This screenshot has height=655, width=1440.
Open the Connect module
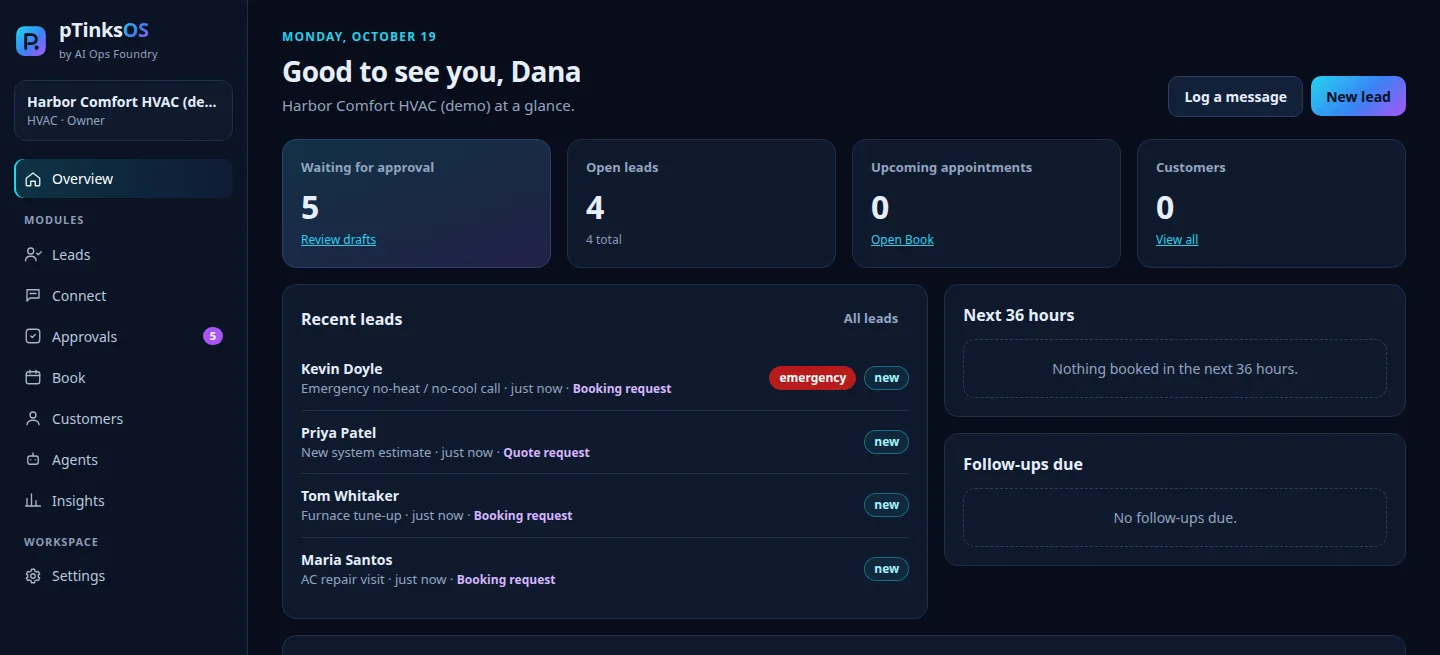point(123,296)
